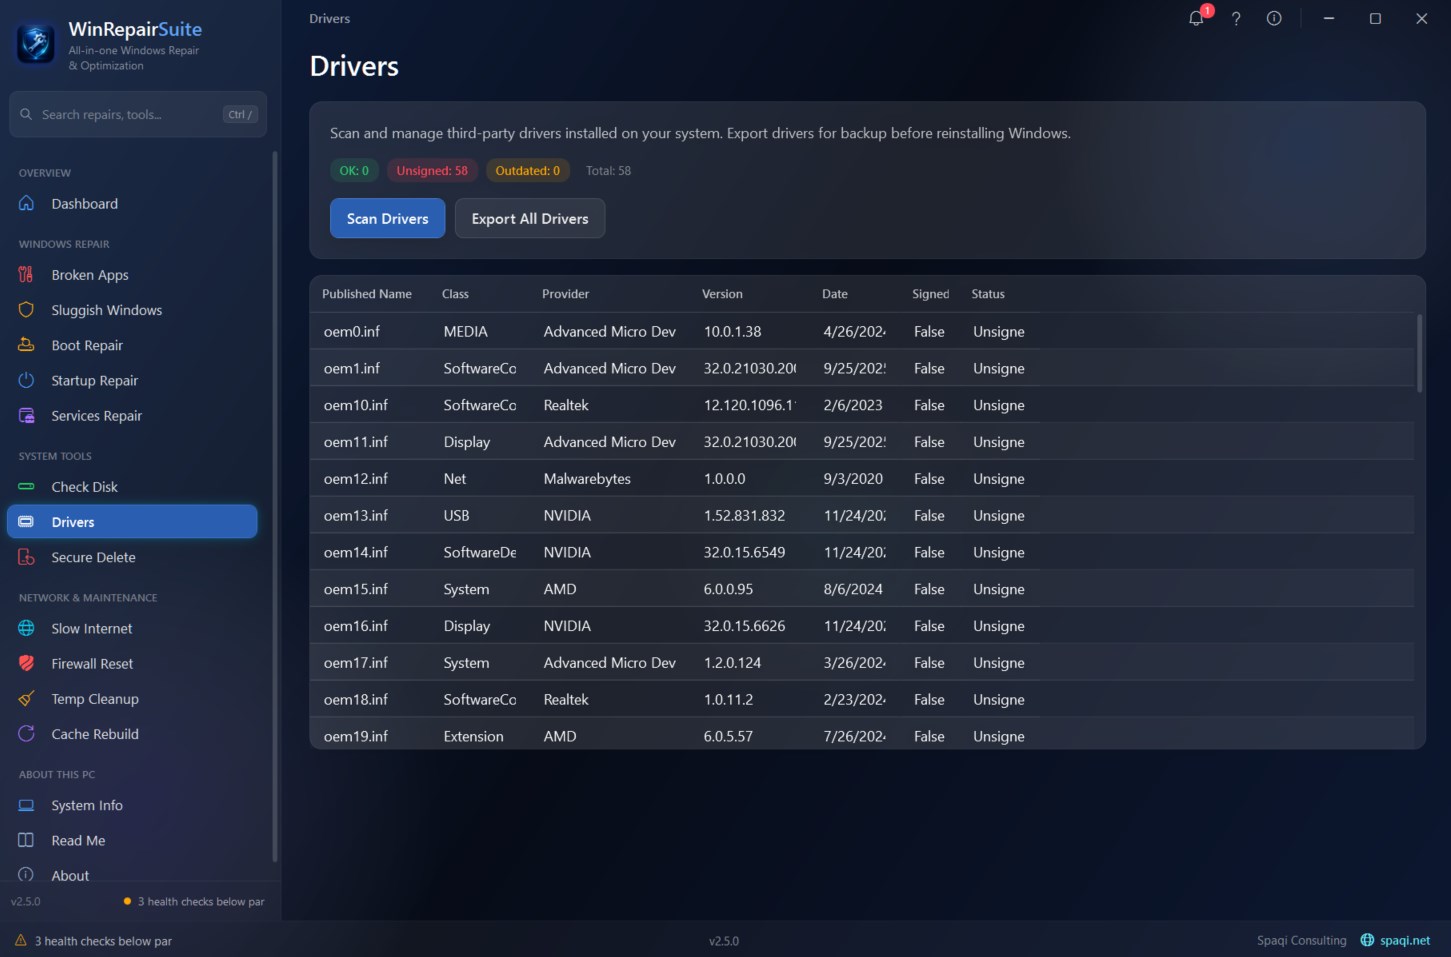
Task: Click the Temp Cleanup broom icon
Action: (x=27, y=698)
